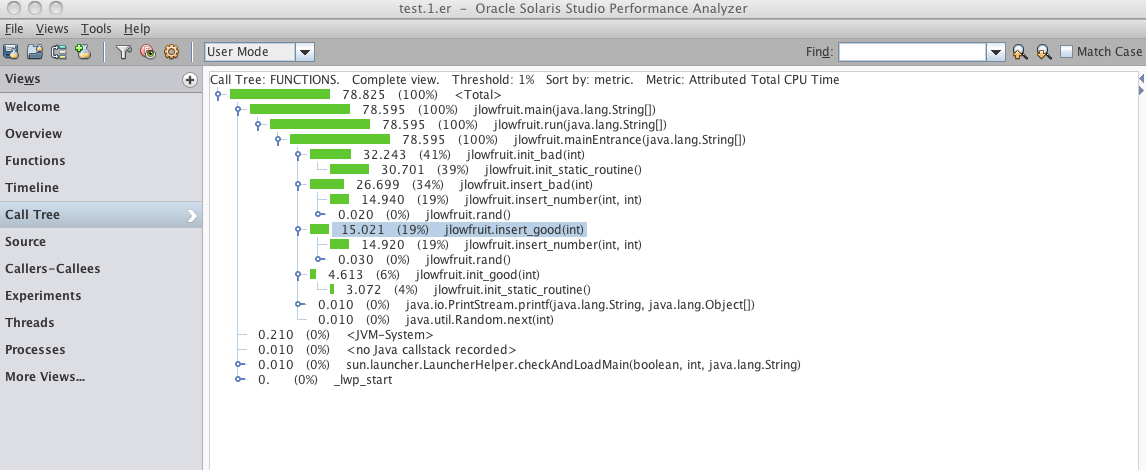Select the highlighted jlowfruit.insert_good(int) row
This screenshot has width=1146, height=470.
pos(460,230)
